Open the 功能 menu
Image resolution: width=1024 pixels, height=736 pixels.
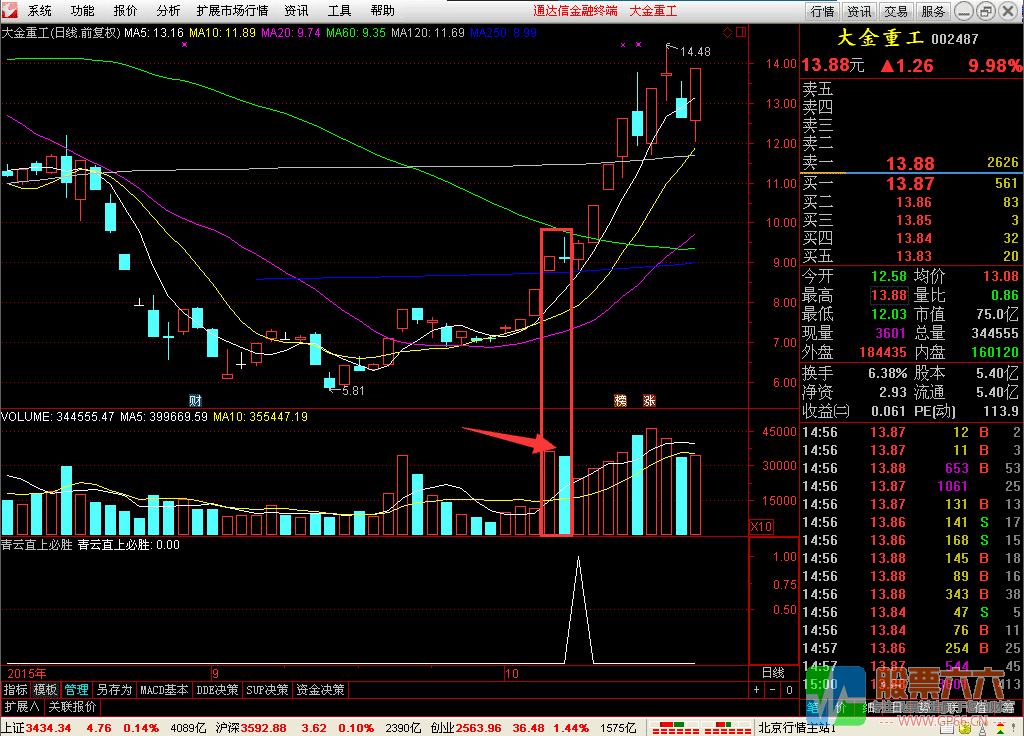(82, 10)
